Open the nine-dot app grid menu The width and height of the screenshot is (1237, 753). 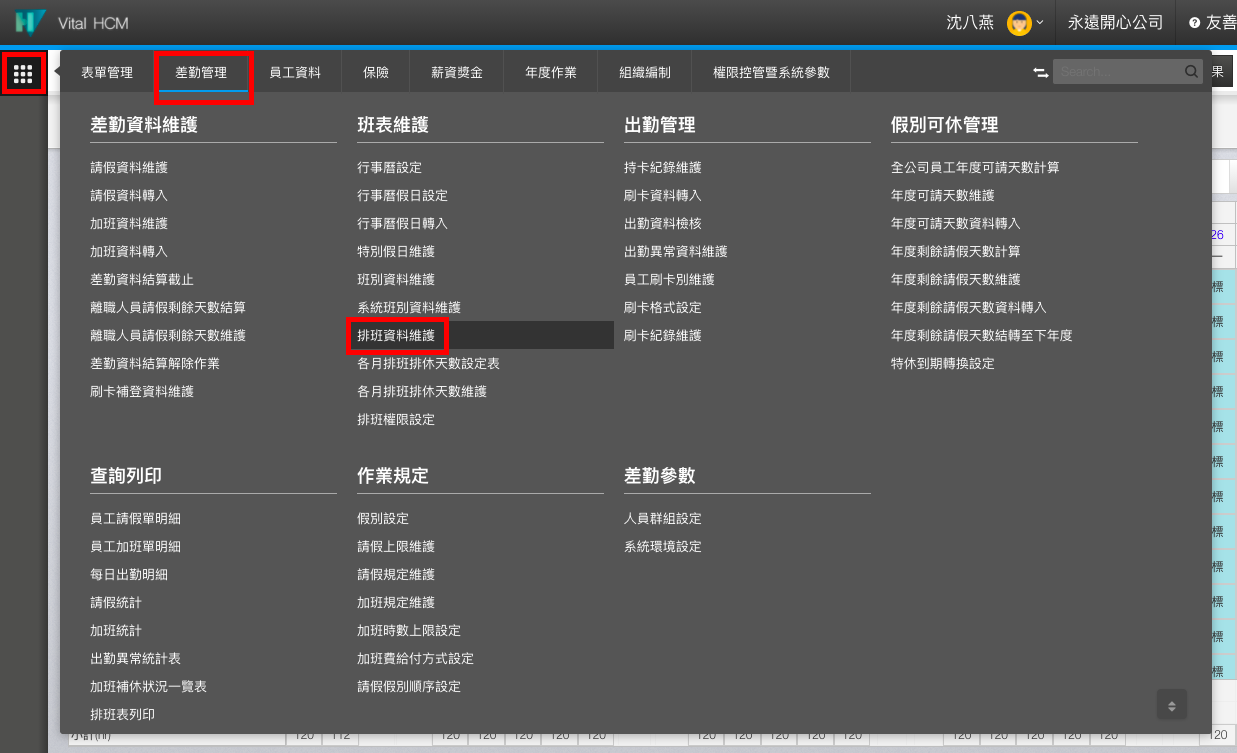click(23, 74)
